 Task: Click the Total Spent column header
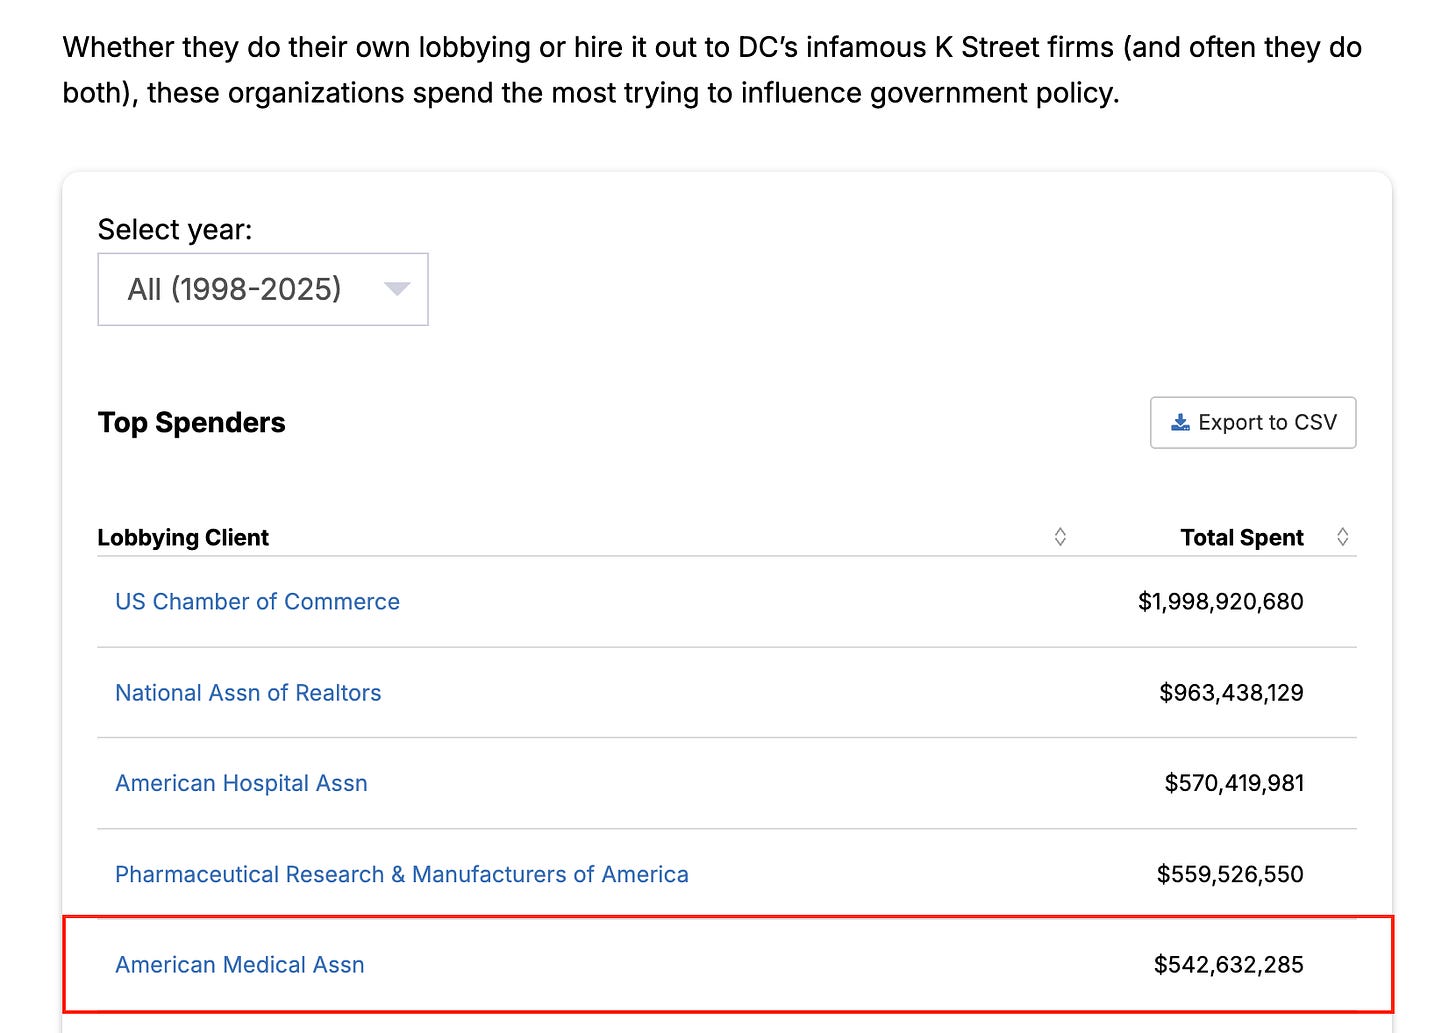[x=1241, y=538]
